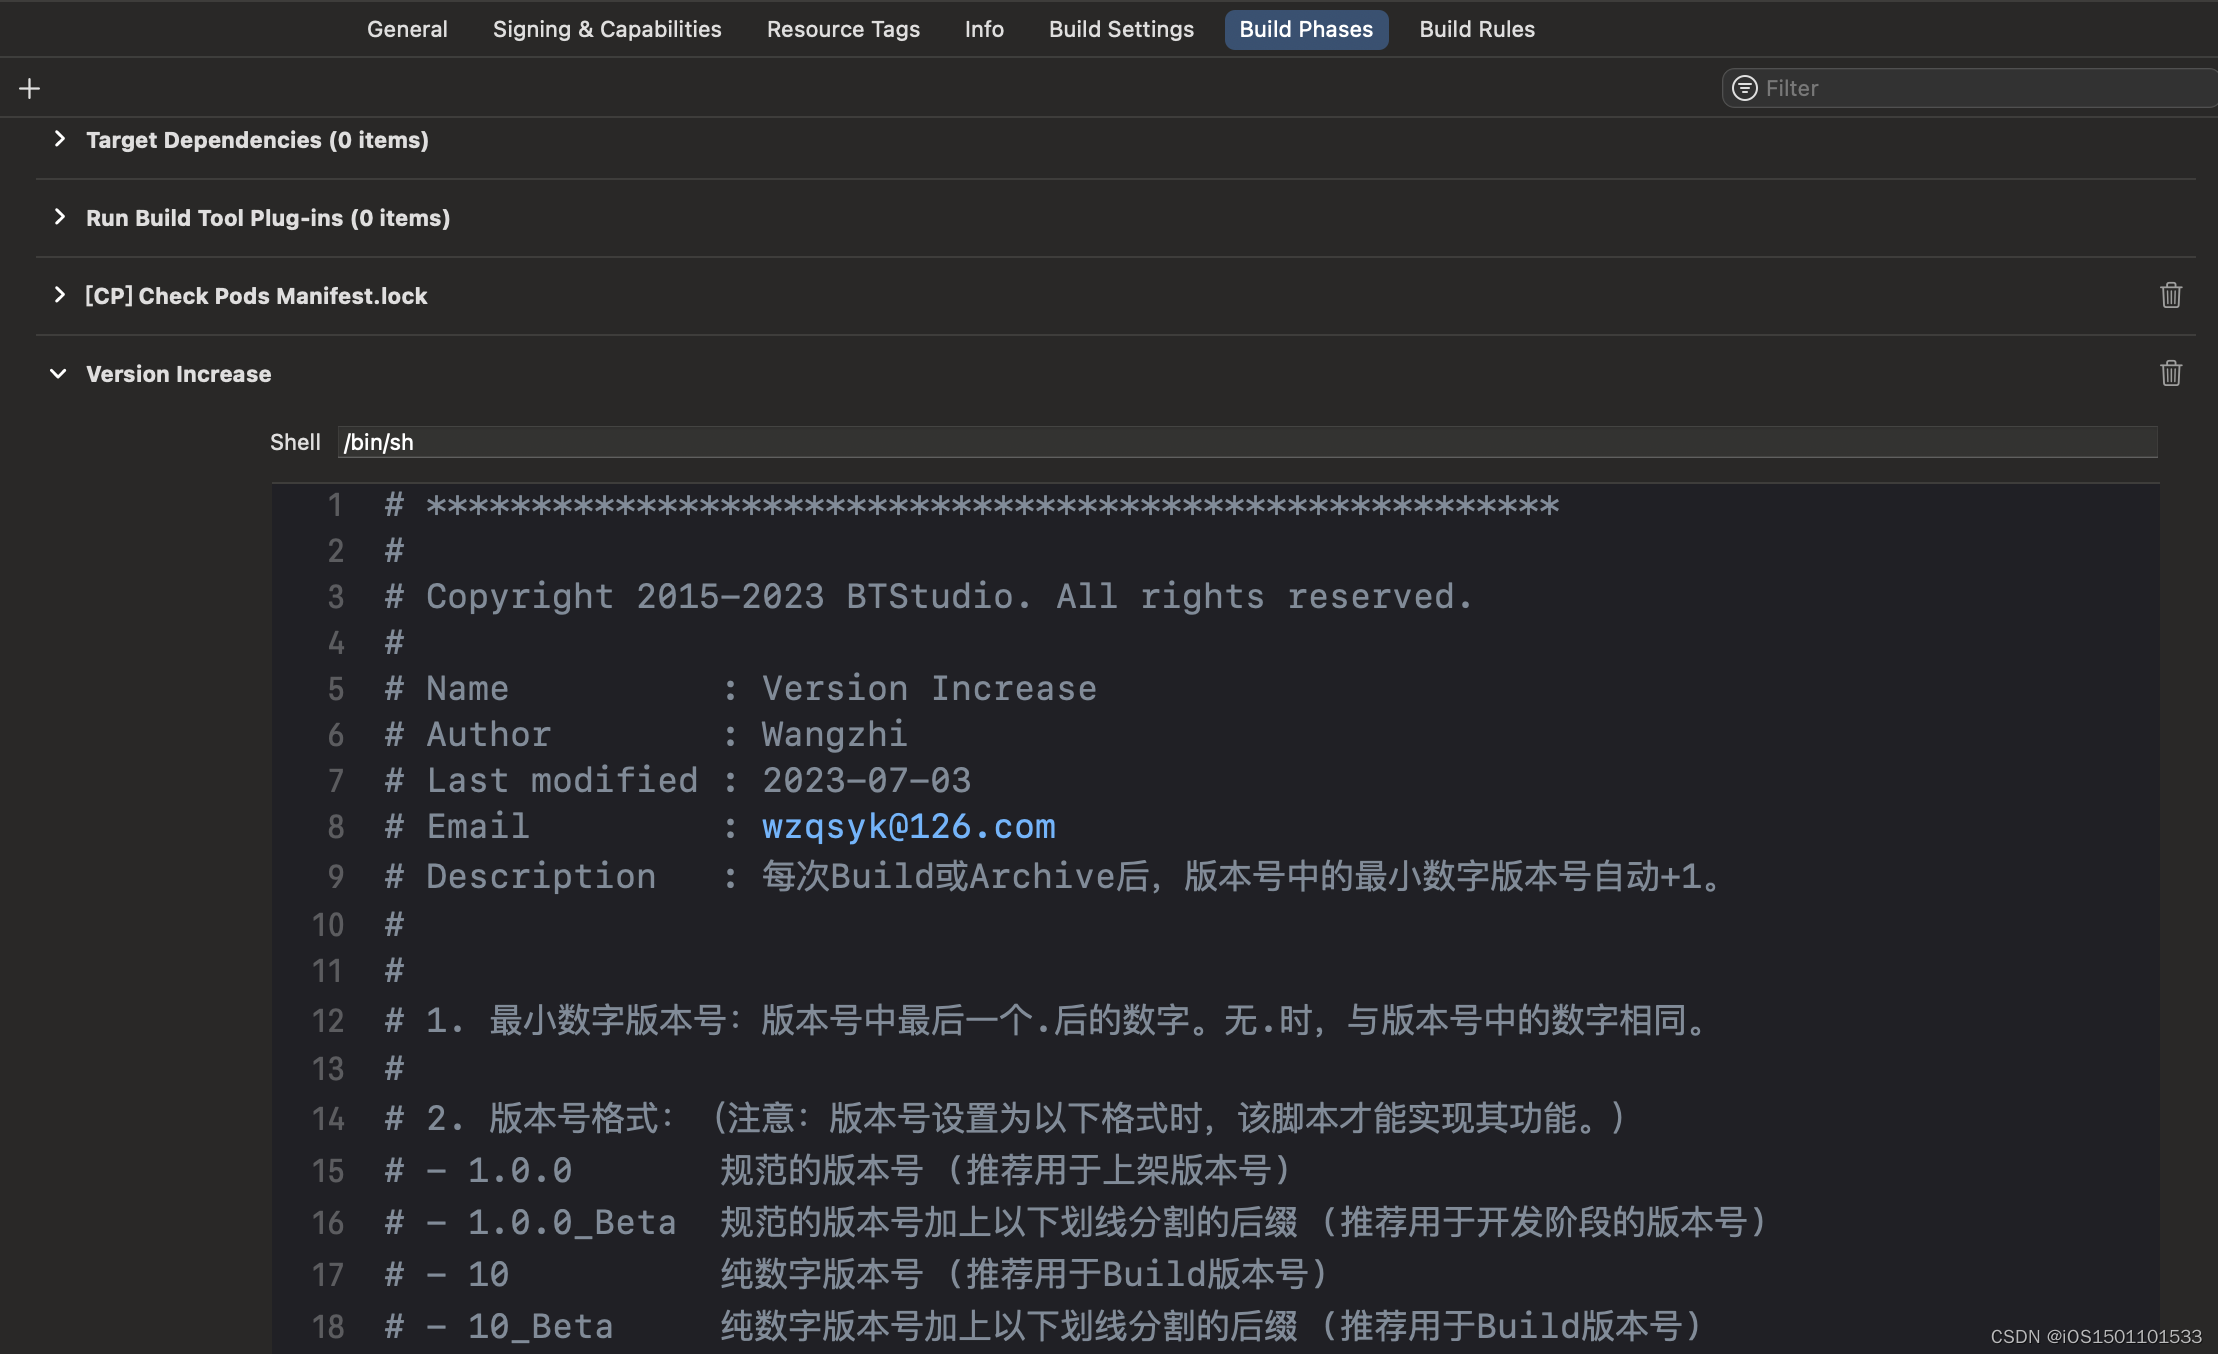Delete the Check Pods Manifest.lock phase
The height and width of the screenshot is (1354, 2218).
2170,296
